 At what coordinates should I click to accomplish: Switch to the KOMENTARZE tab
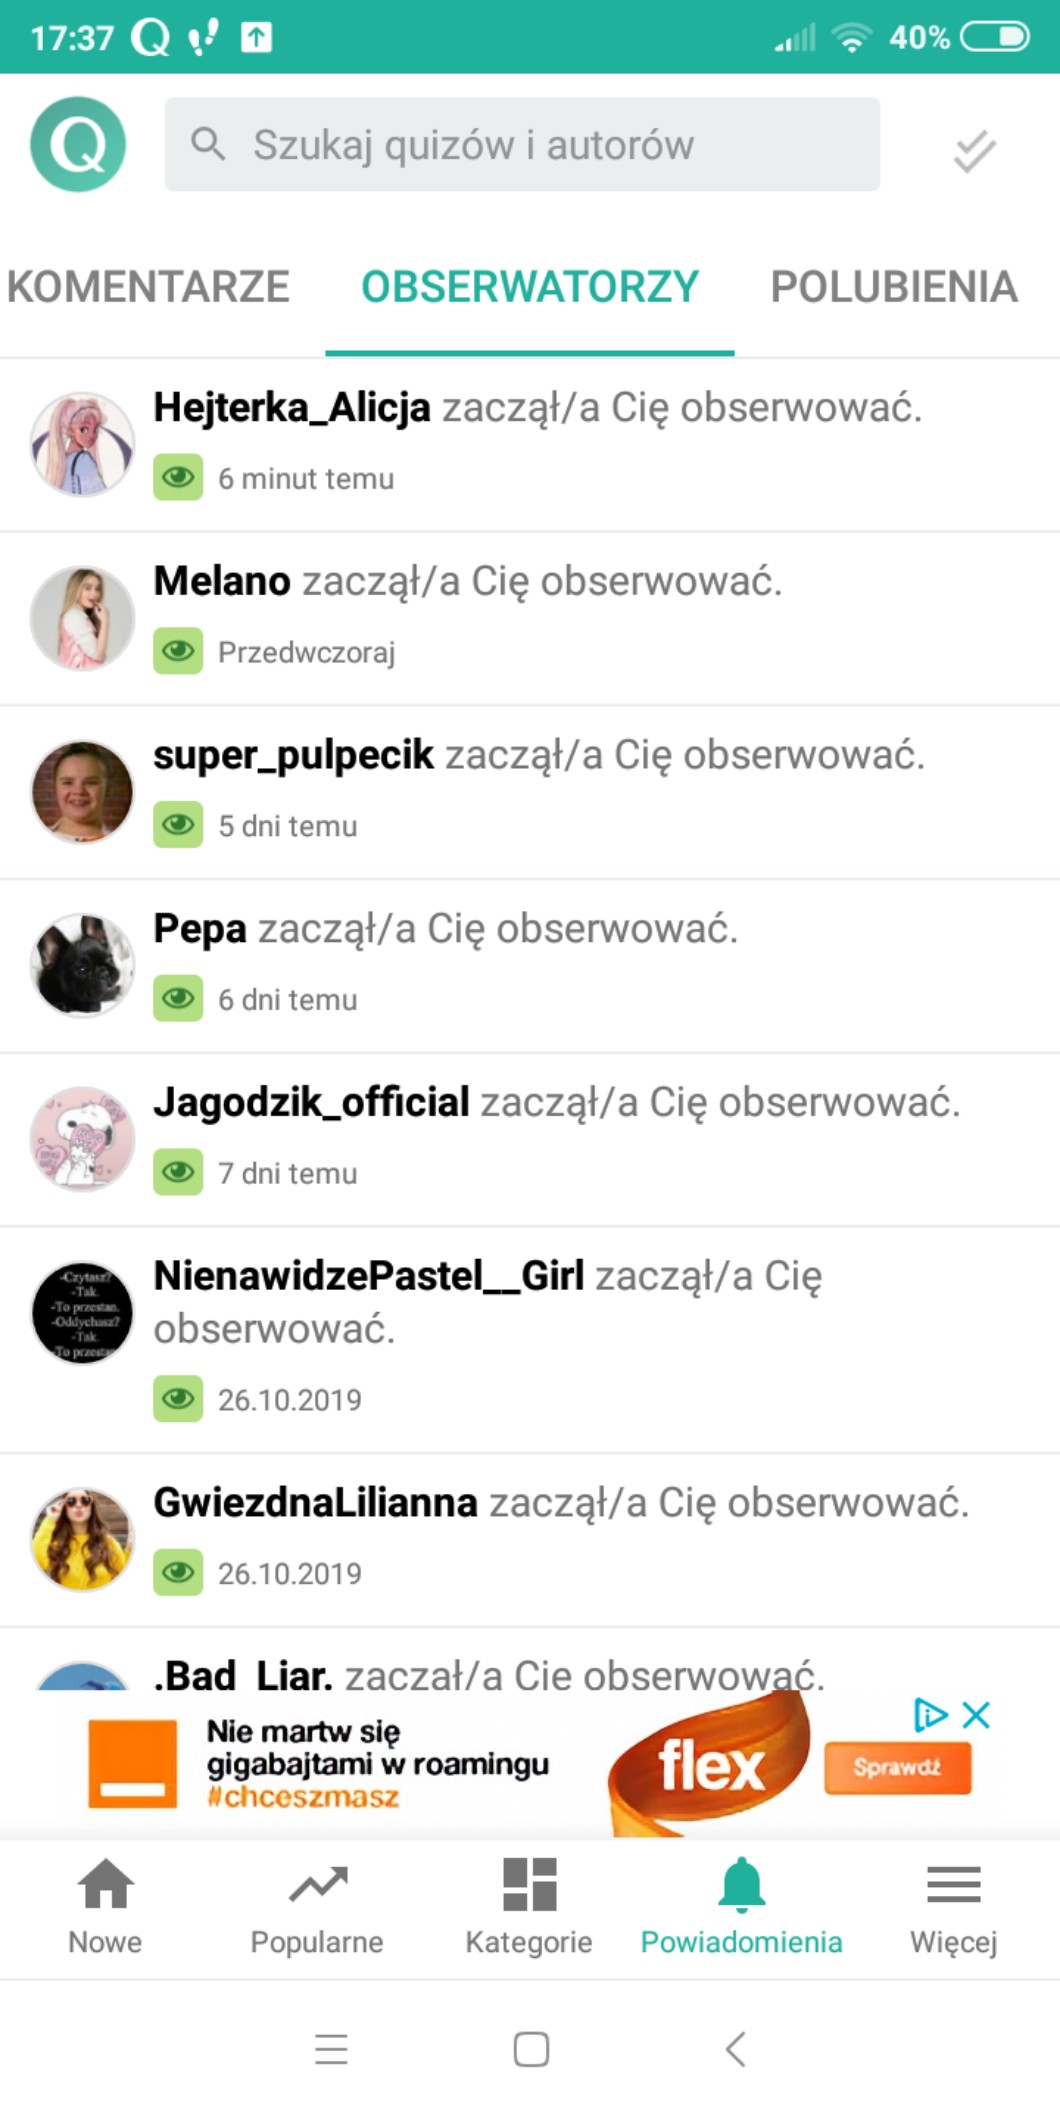148,287
